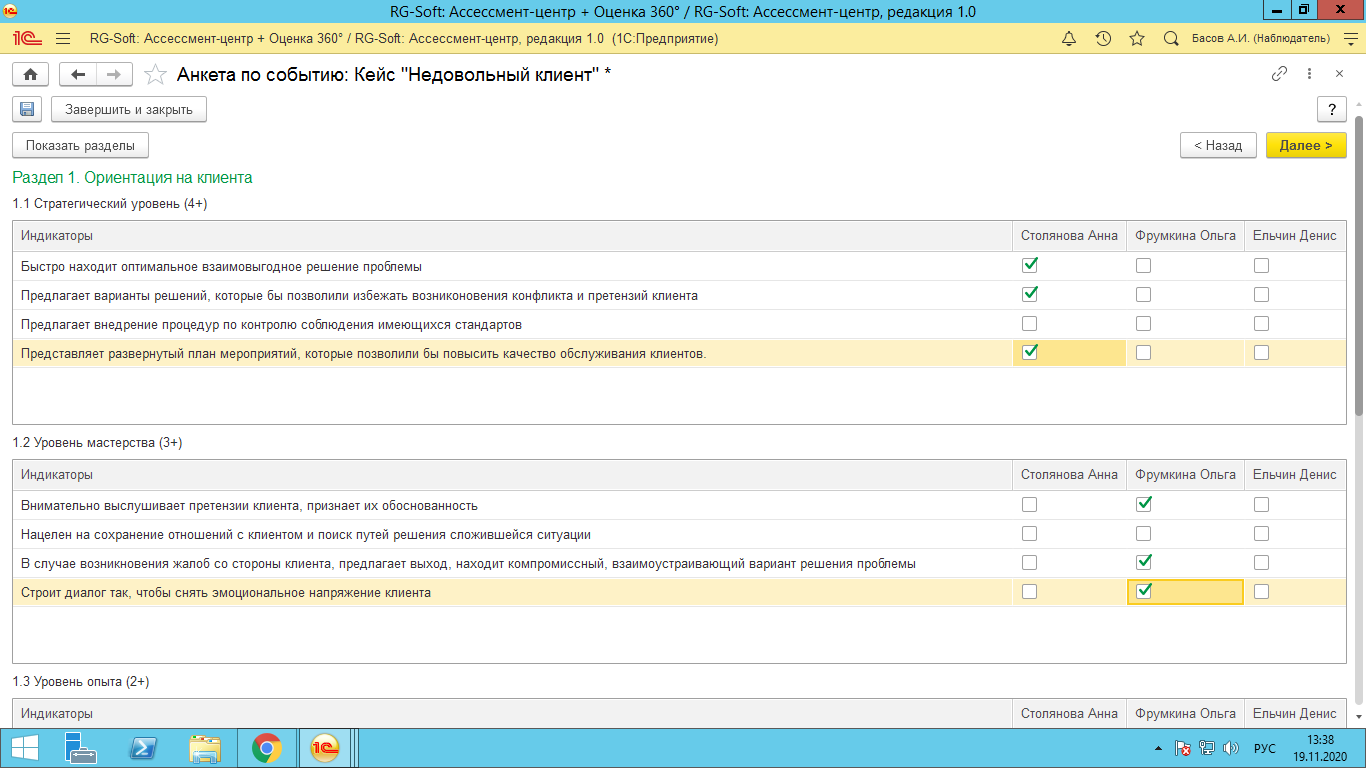Click the "Завершить и закрыть" button
Screen dimensions: 1366x768
point(129,109)
